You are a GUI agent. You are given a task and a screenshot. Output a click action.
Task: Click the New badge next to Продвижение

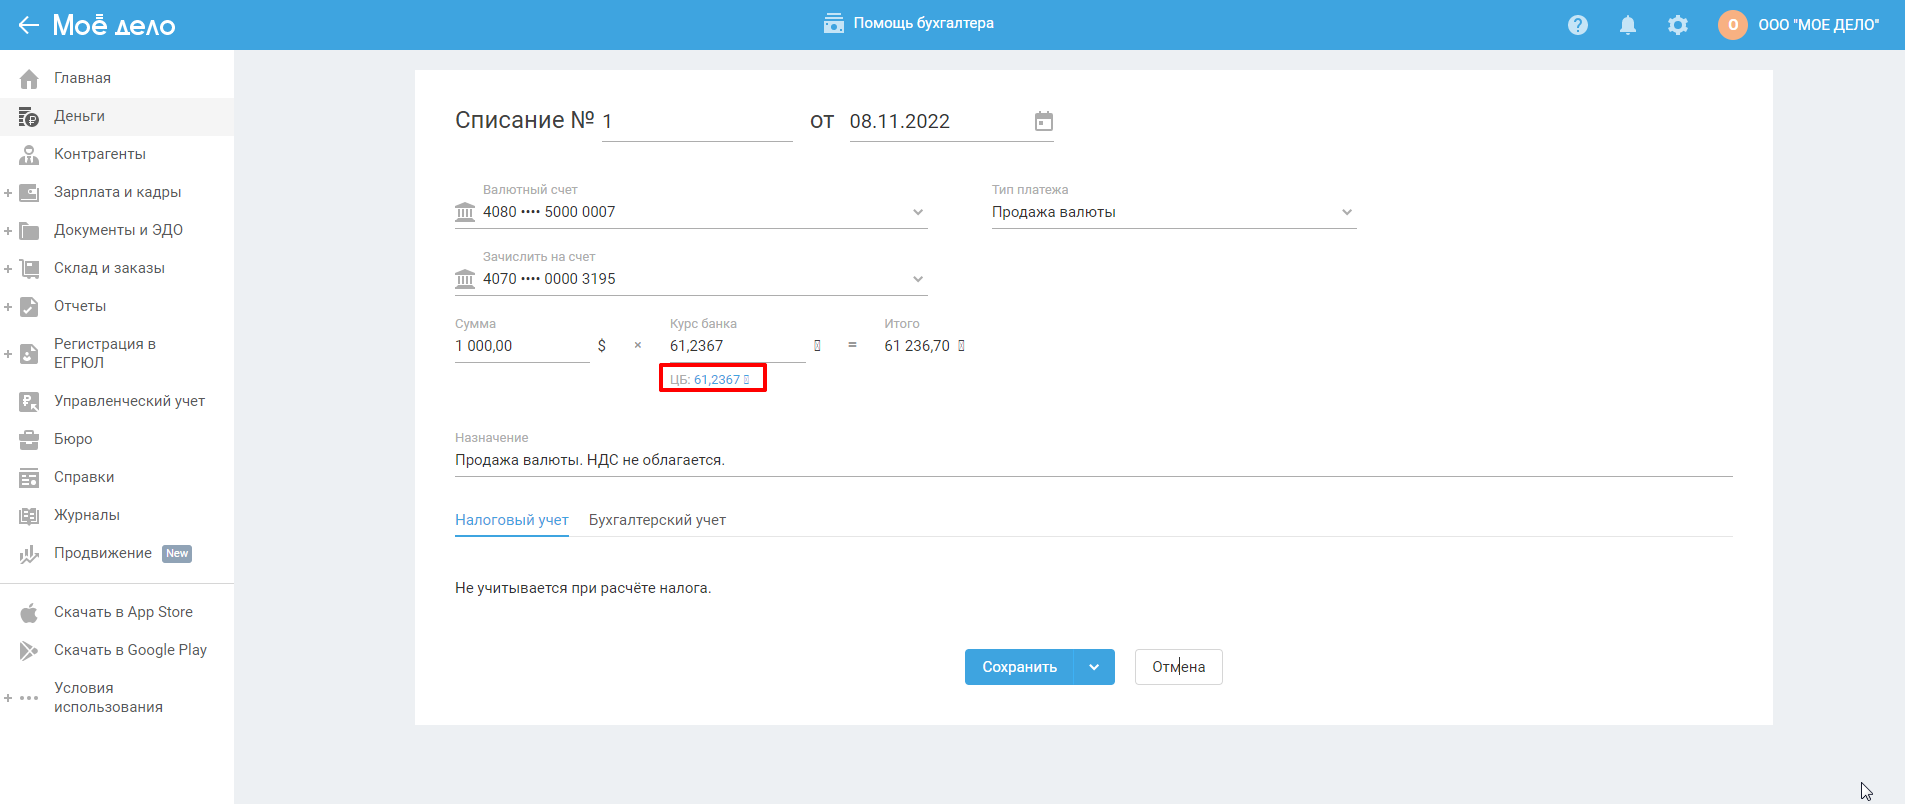coord(177,554)
